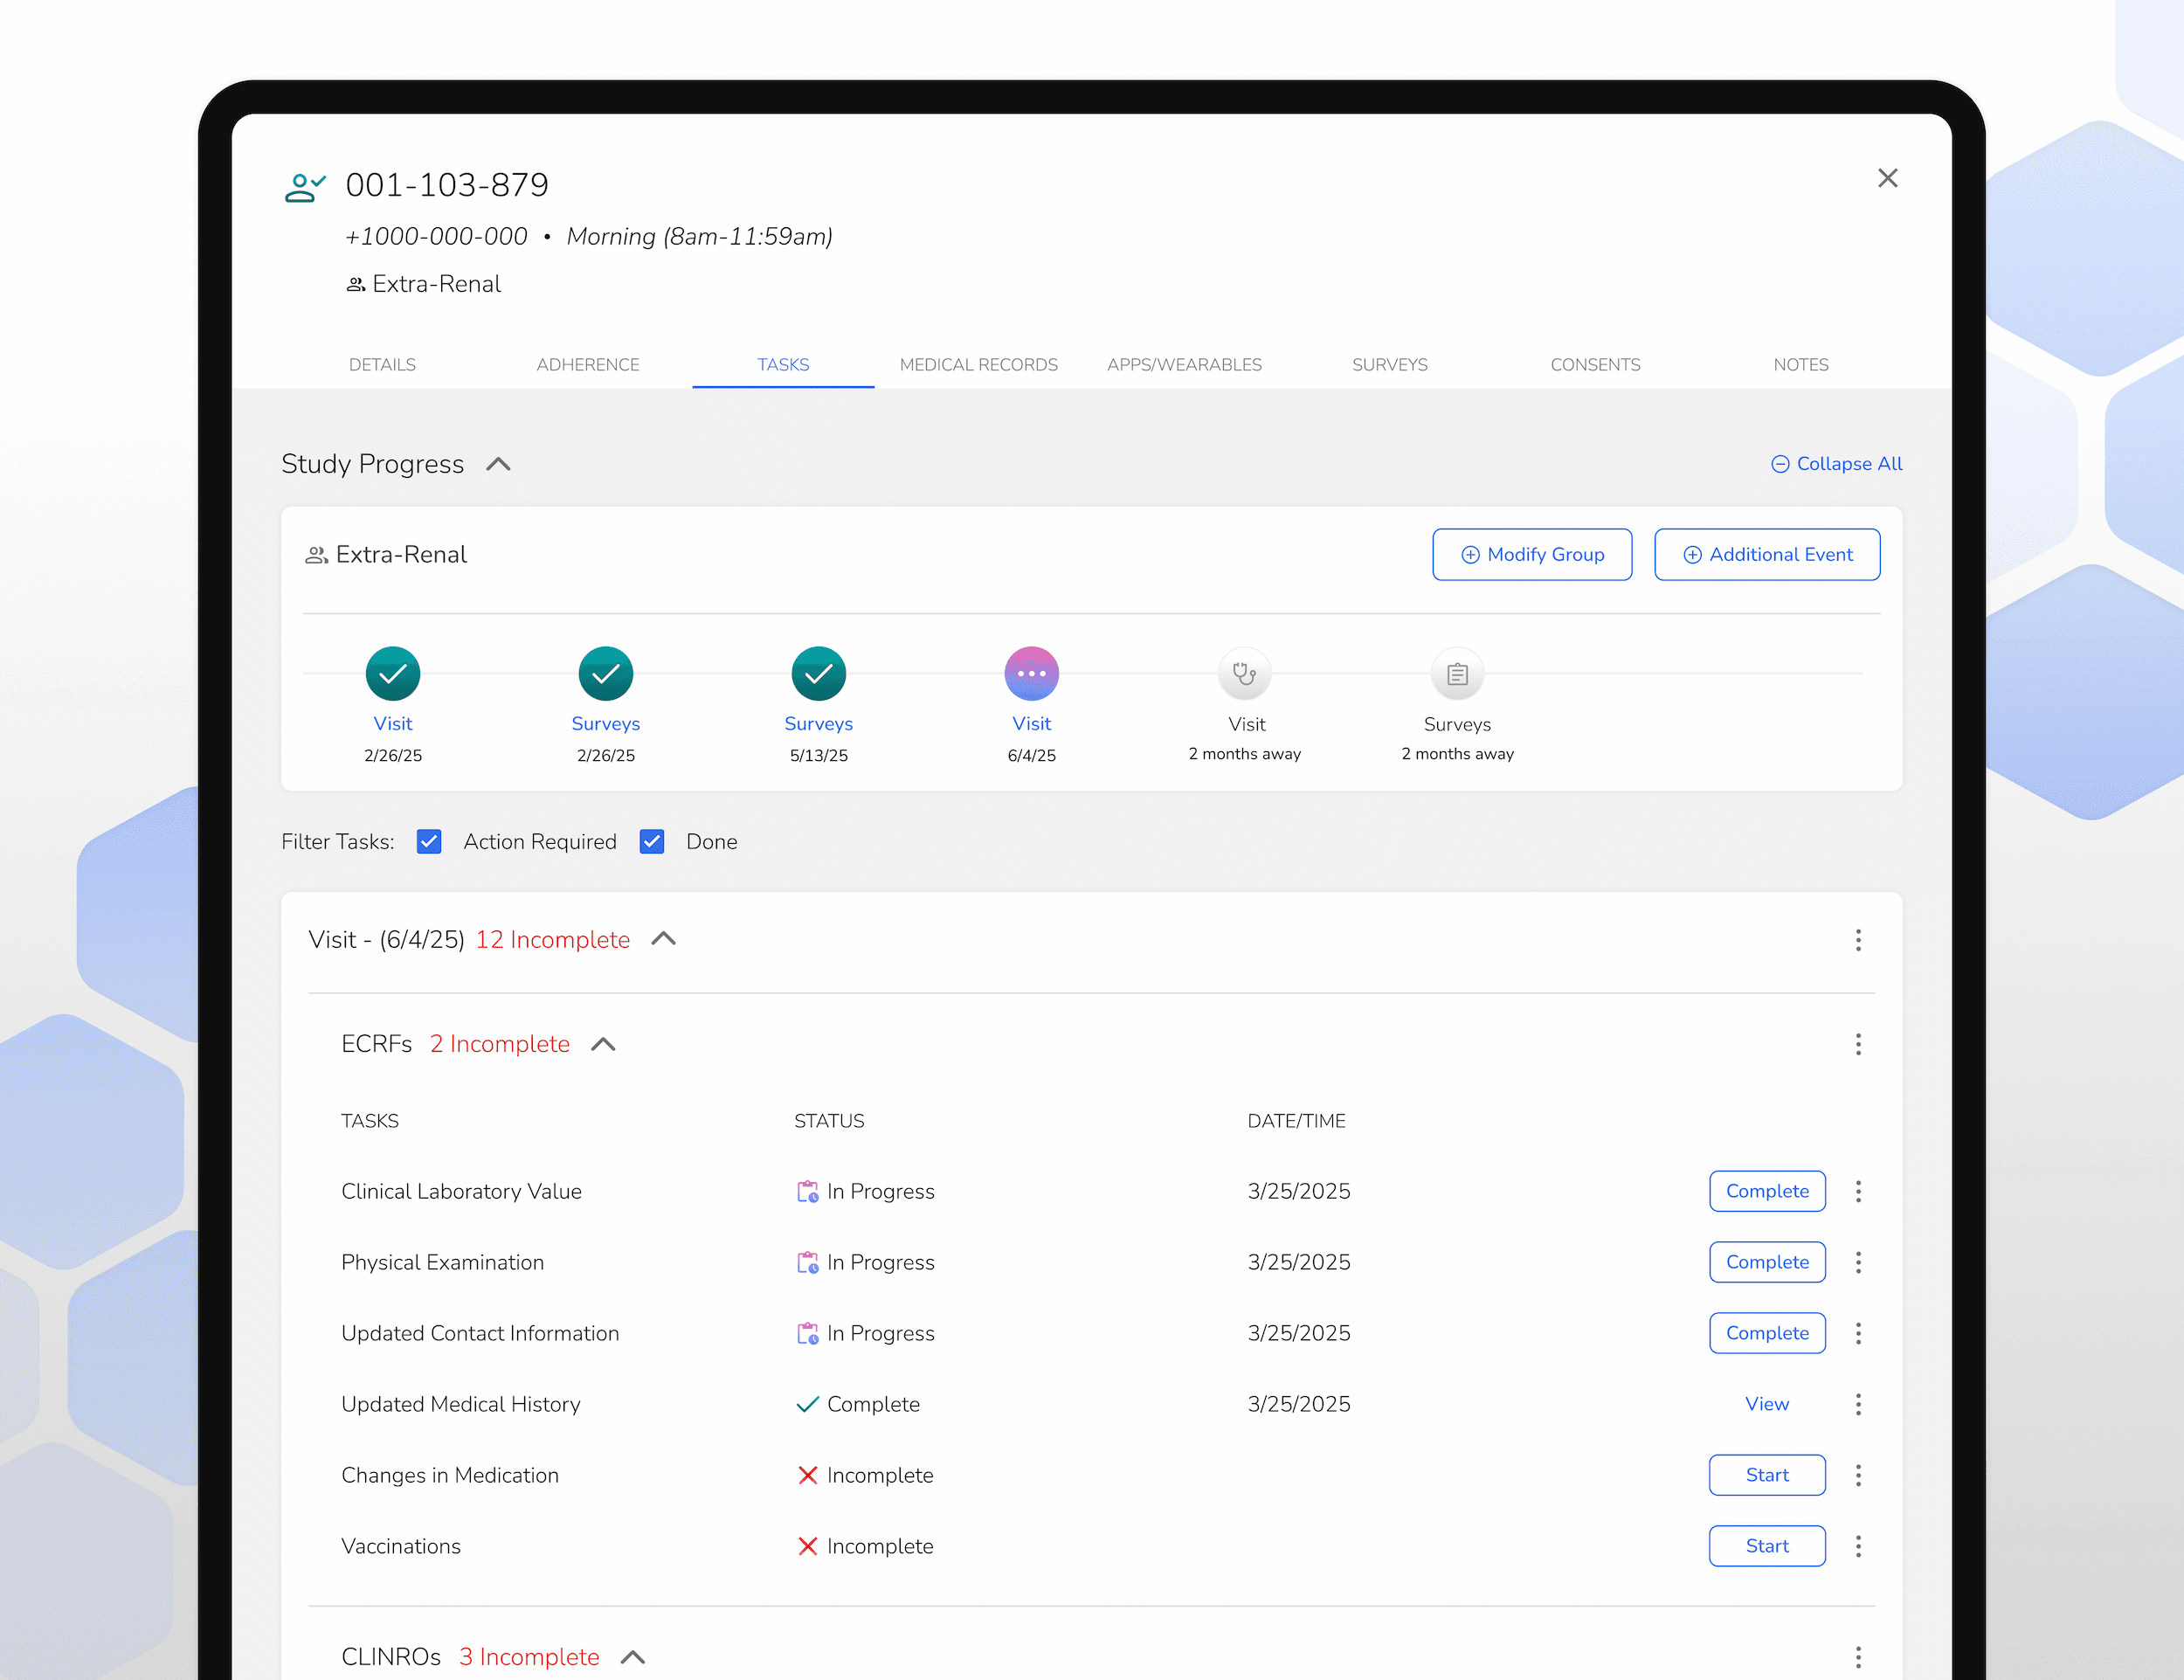Collapse the Visit (6/4/25) 12 Incomplete section

(x=663, y=939)
